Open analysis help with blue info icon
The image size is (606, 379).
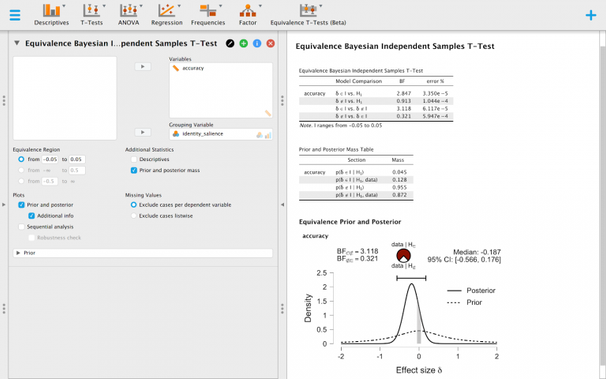click(257, 43)
